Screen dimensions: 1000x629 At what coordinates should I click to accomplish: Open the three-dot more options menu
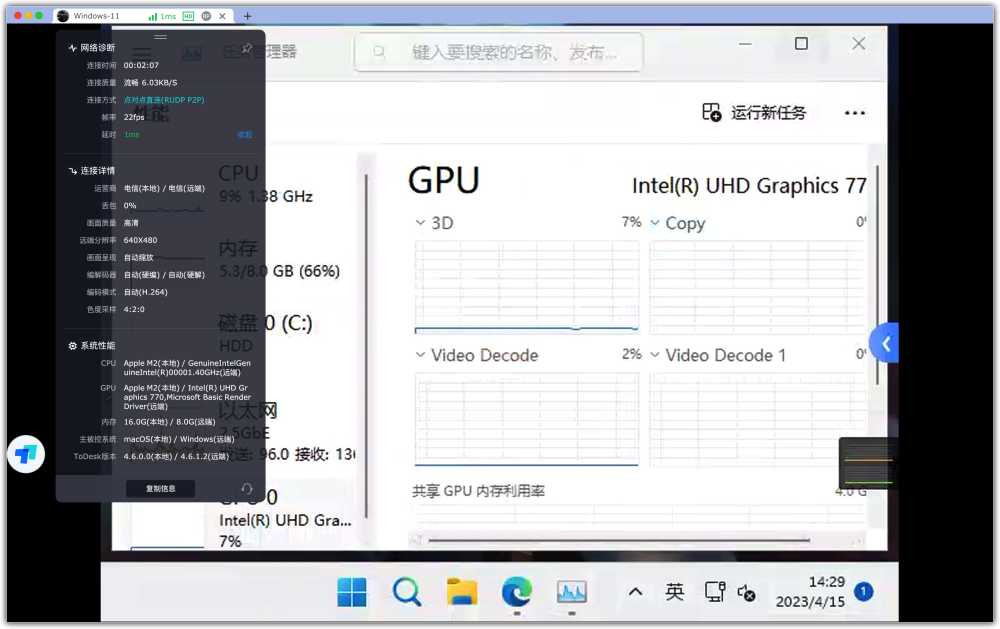click(x=855, y=113)
